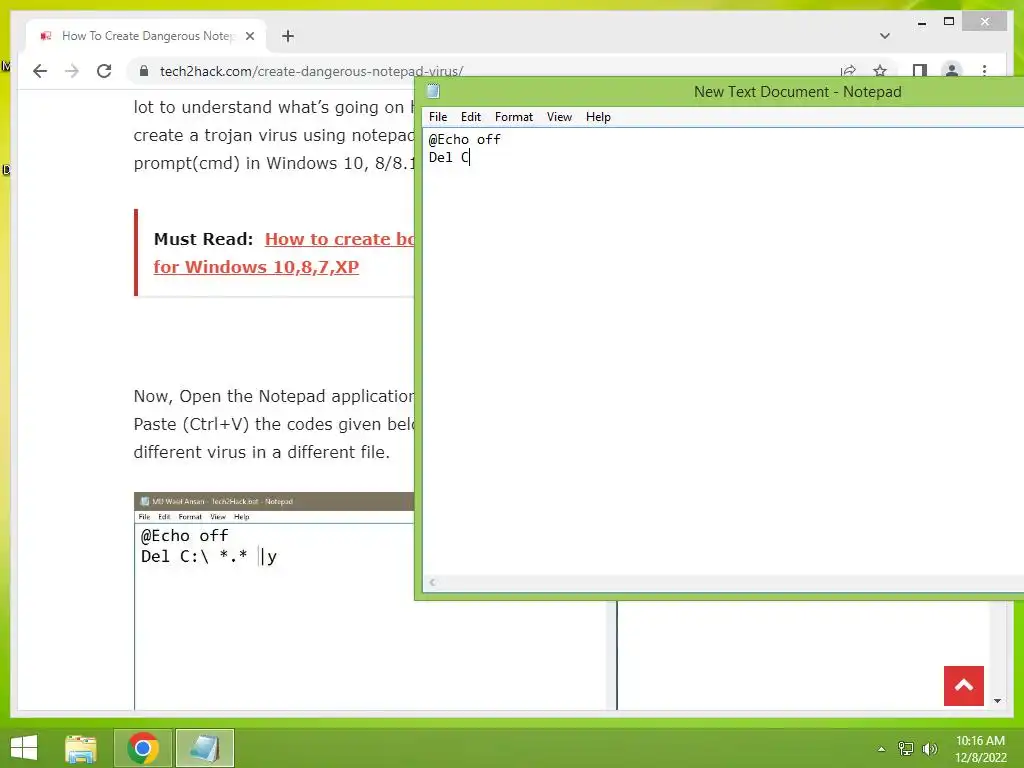Open a new Chrome tab with the plus button
Viewport: 1024px width, 768px height.
288,37
